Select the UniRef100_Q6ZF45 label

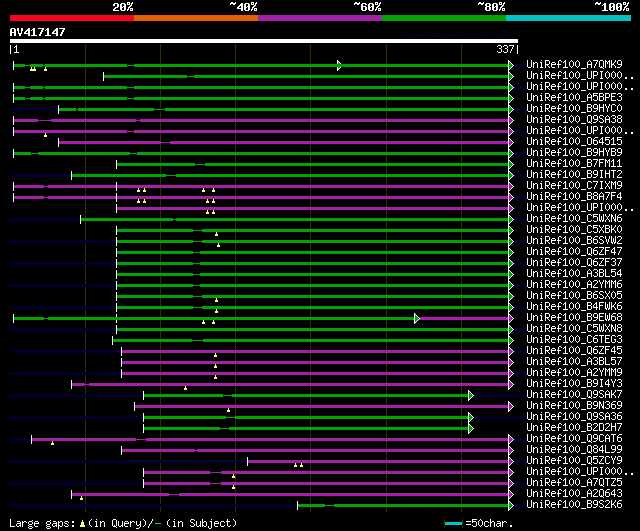[x=574, y=351]
